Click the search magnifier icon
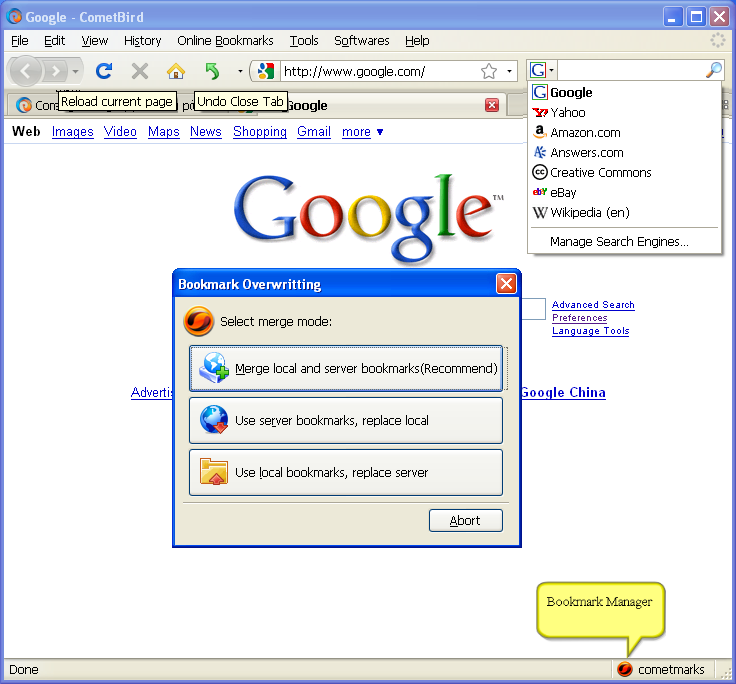736x684 pixels. pyautogui.click(x=714, y=70)
